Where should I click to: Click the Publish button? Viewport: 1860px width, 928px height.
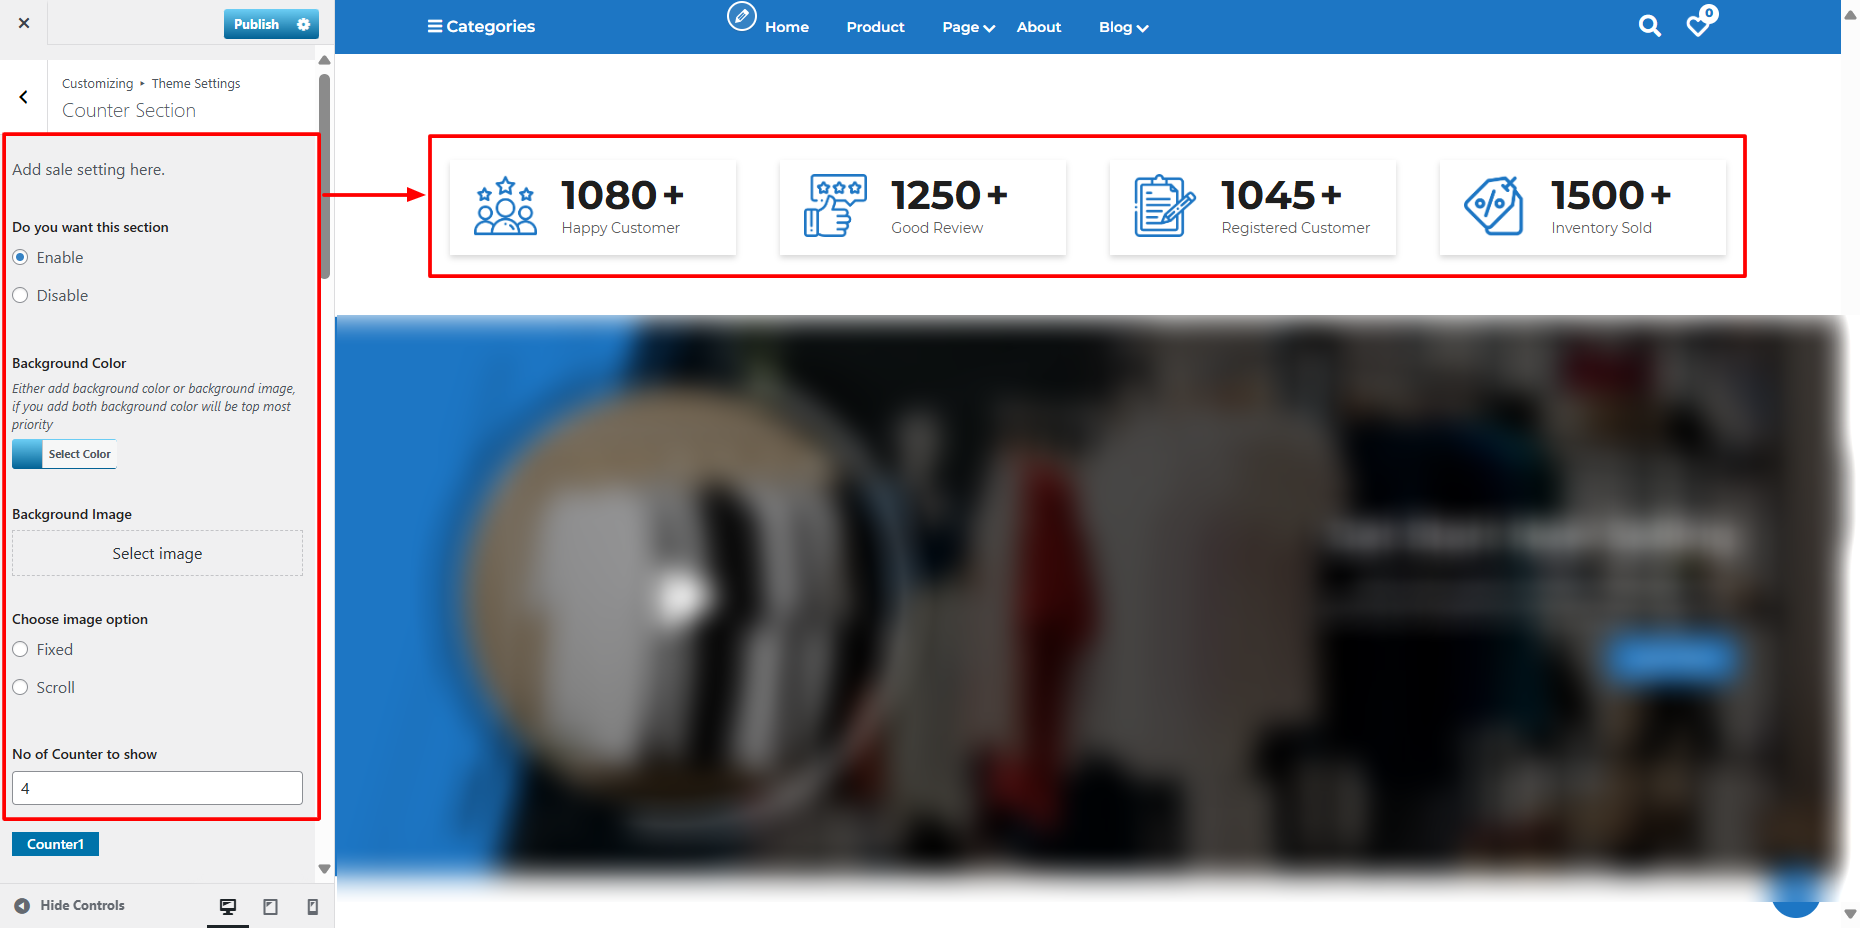257,25
